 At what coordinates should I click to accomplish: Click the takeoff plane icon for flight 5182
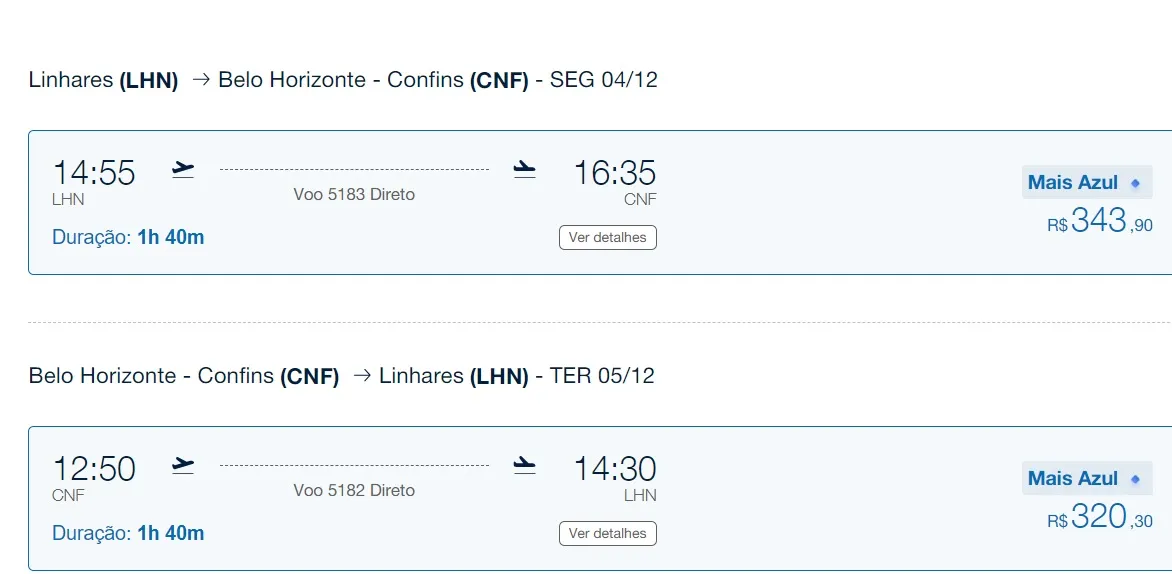183,466
